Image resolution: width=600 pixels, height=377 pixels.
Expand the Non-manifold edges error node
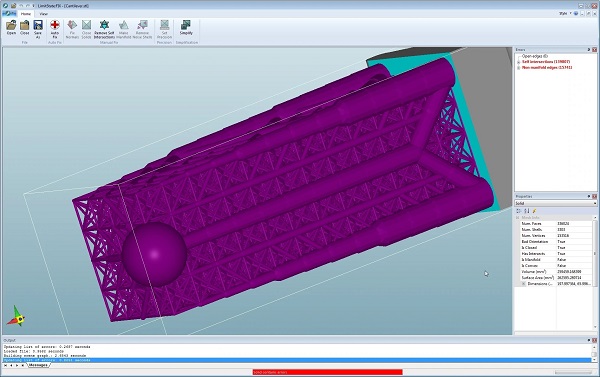tap(518, 68)
